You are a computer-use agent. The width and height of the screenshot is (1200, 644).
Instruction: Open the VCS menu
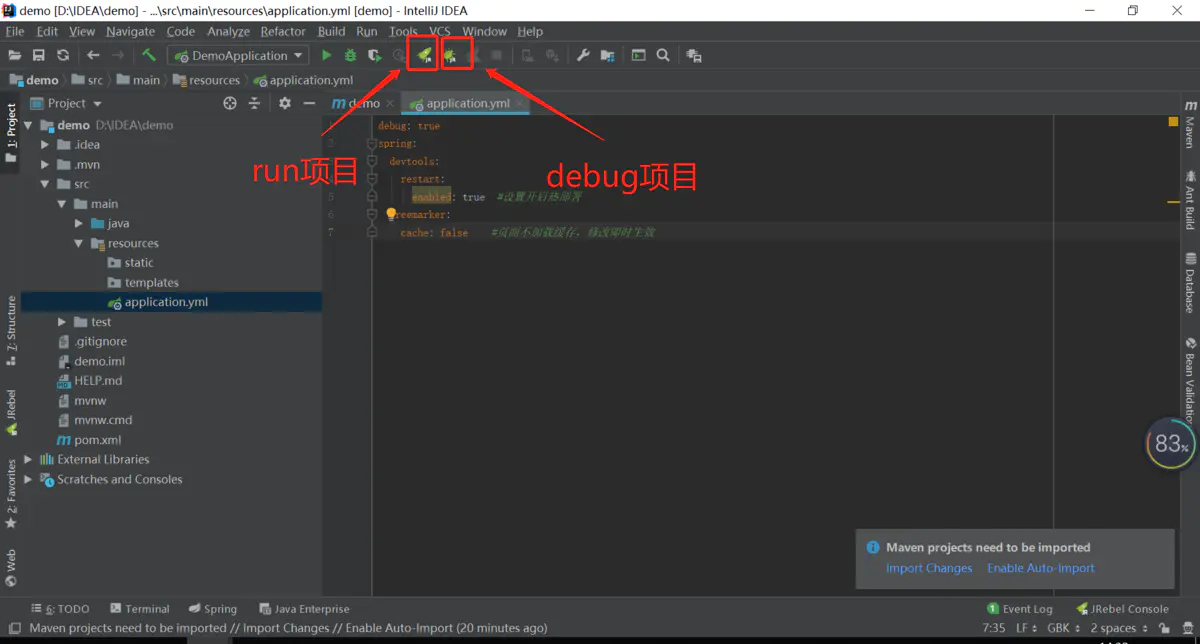440,32
